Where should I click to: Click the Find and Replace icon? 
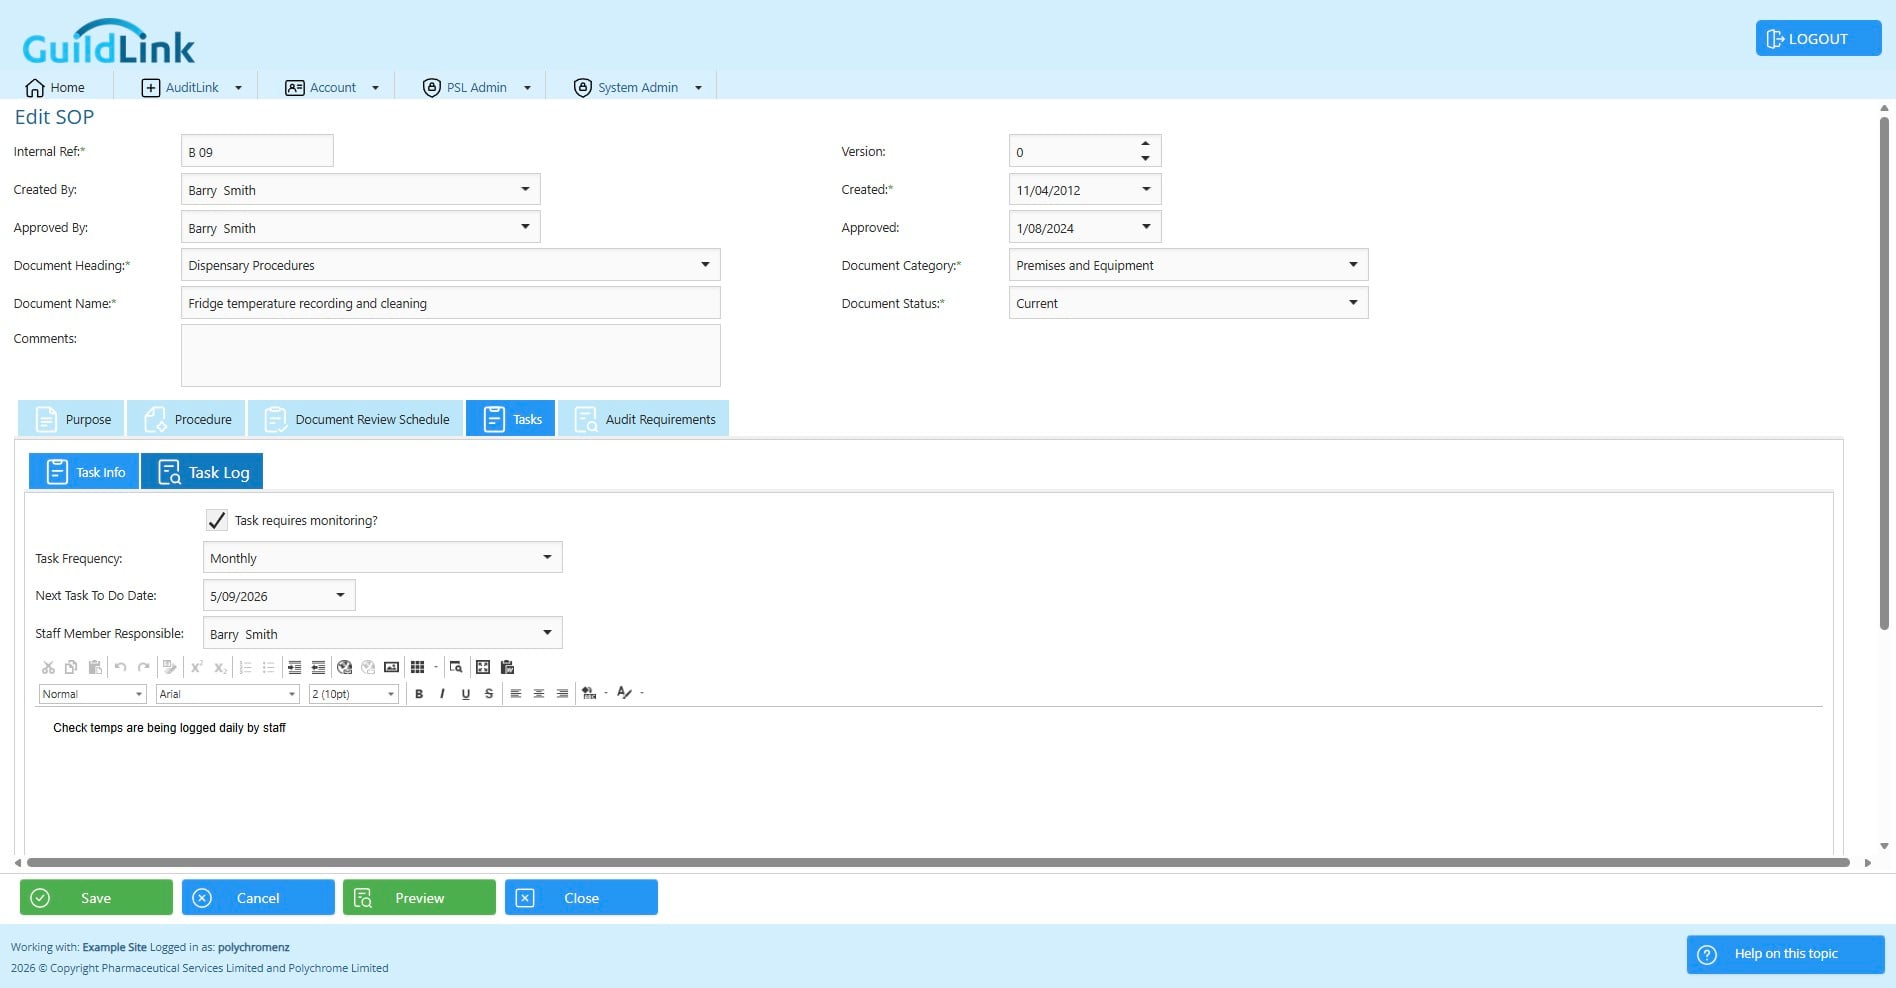(x=456, y=667)
